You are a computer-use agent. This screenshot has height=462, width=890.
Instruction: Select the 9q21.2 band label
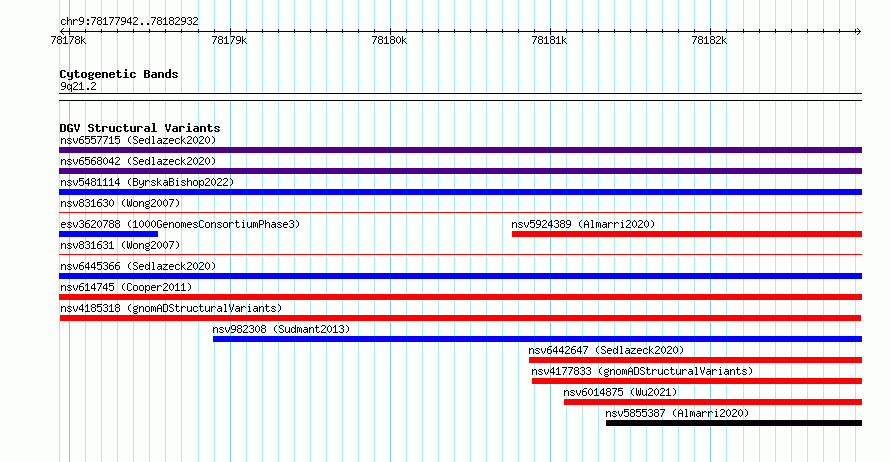(x=78, y=86)
